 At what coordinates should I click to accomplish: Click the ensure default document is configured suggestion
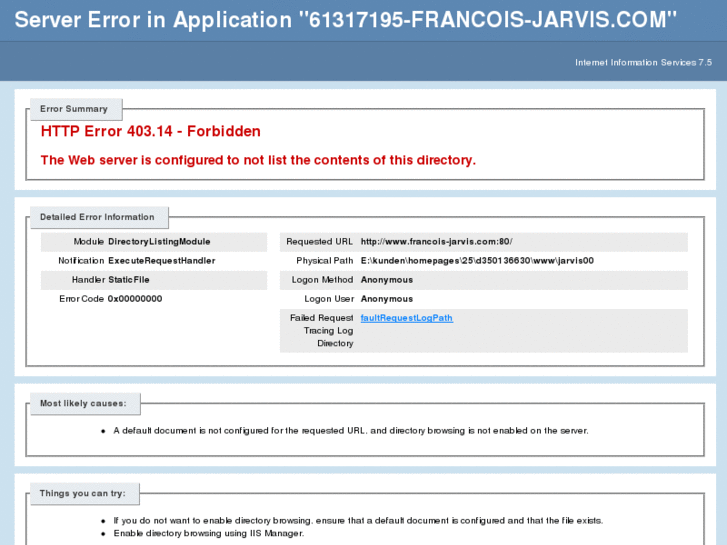pyautogui.click(x=358, y=521)
